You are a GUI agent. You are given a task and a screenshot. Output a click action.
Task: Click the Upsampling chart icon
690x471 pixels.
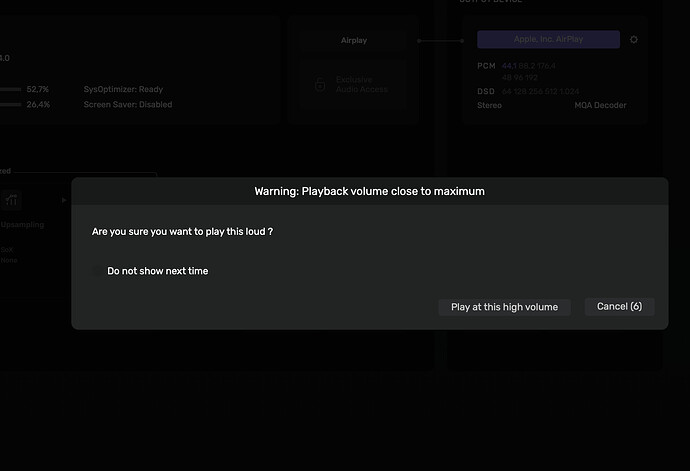click(x=11, y=200)
